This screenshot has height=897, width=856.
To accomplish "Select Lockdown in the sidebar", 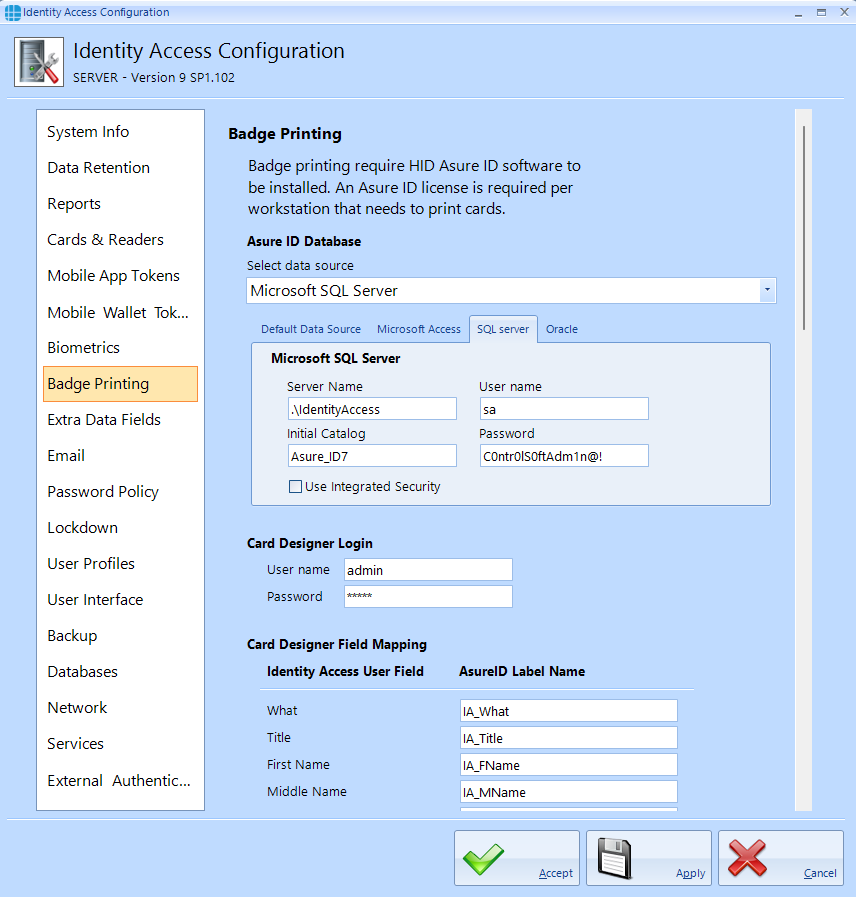I will 120,528.
